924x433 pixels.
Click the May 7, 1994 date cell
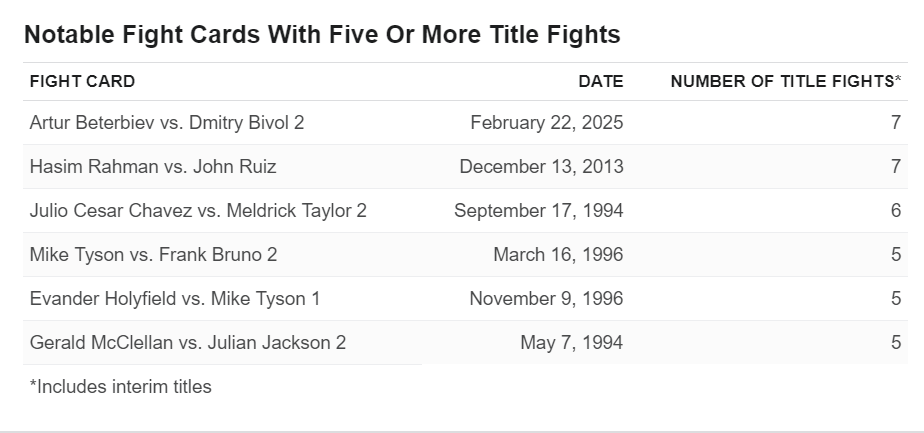click(x=572, y=343)
